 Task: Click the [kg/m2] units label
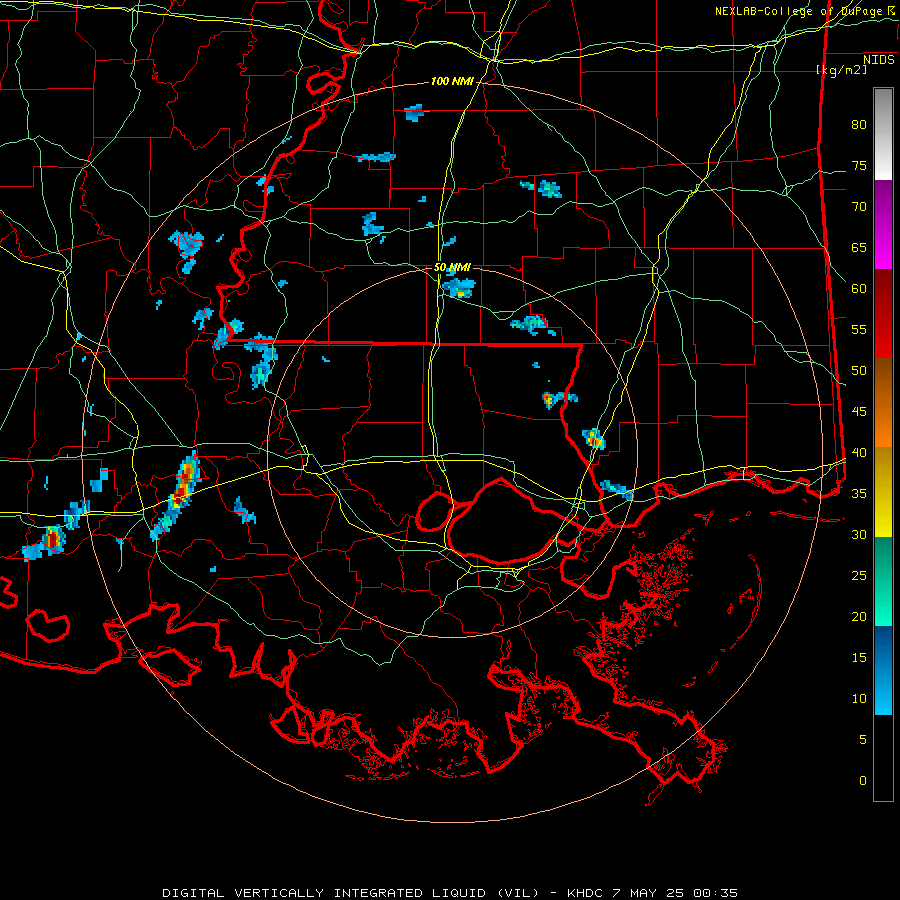841,70
